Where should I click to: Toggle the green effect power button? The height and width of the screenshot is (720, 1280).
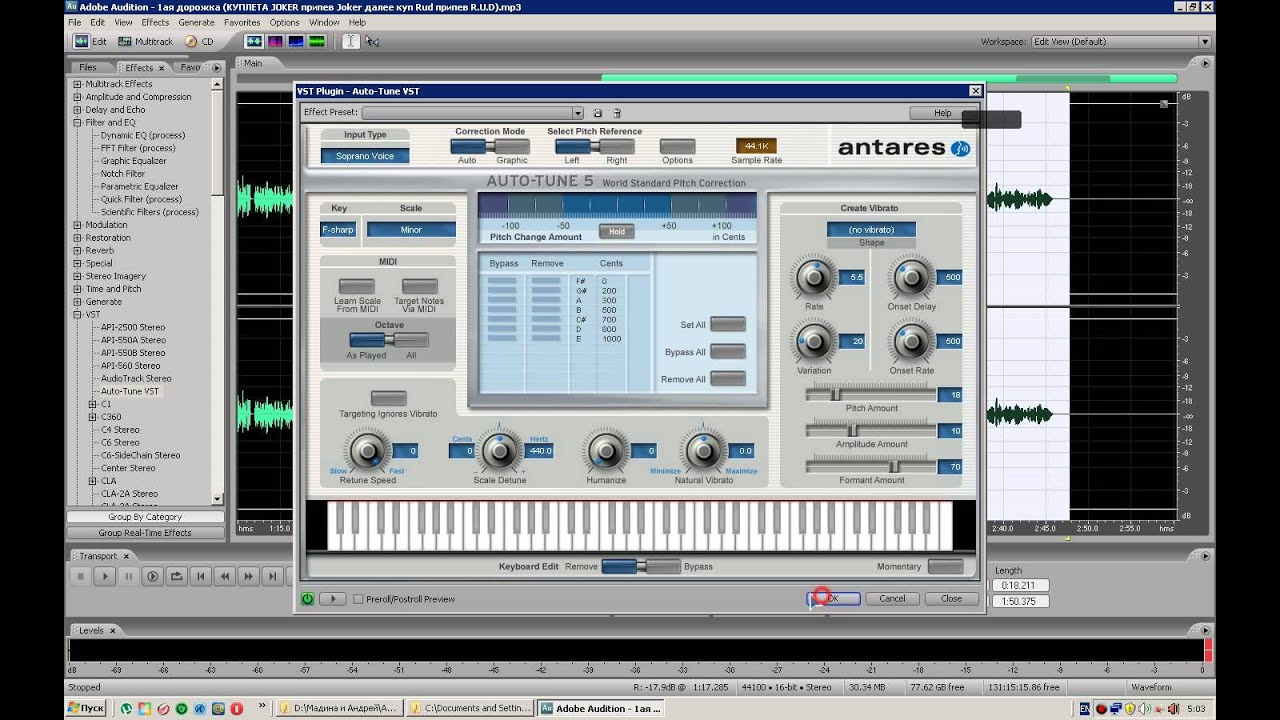tap(307, 599)
